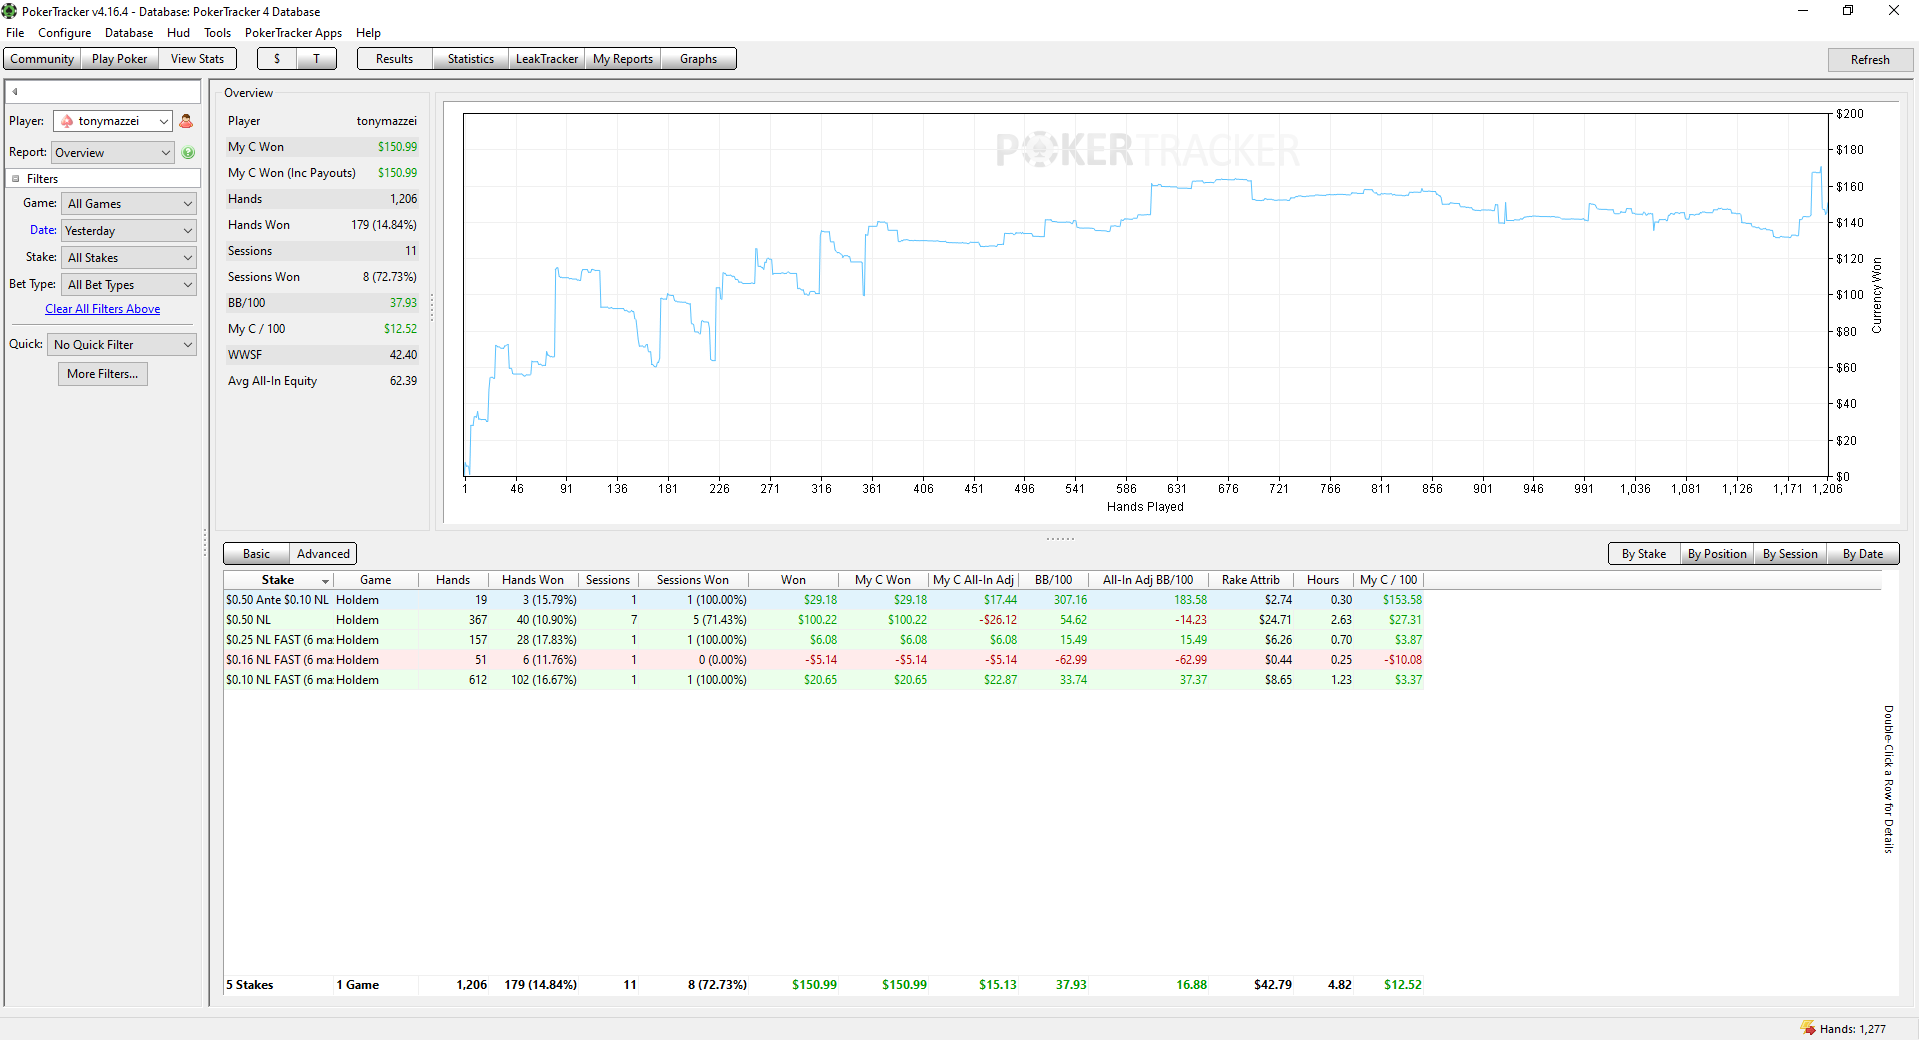The height and width of the screenshot is (1040, 1919).
Task: Click the player avatar icon beside tonymazzei
Action: 186,121
